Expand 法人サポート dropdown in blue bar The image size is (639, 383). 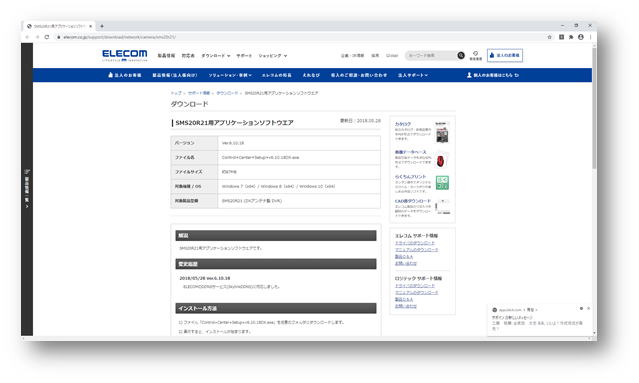click(413, 75)
